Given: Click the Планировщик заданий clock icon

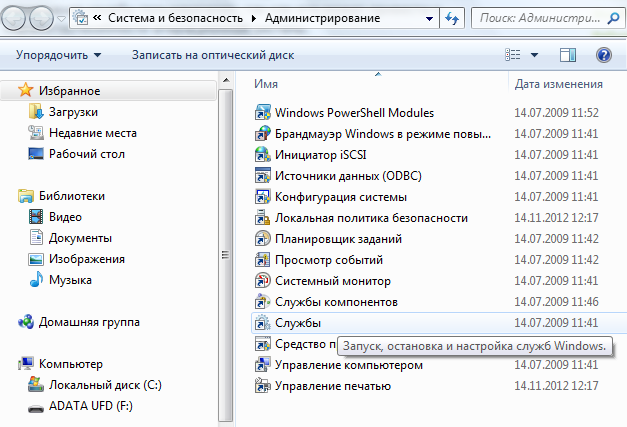Looking at the screenshot, I should pos(263,239).
